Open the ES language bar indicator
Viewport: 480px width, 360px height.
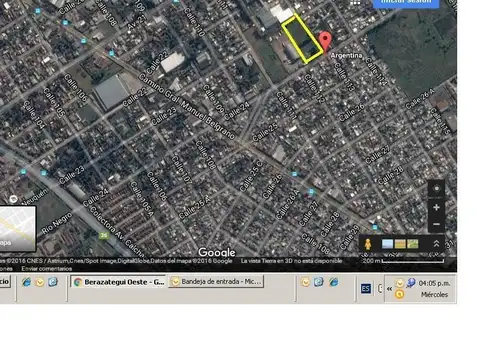pyautogui.click(x=366, y=289)
